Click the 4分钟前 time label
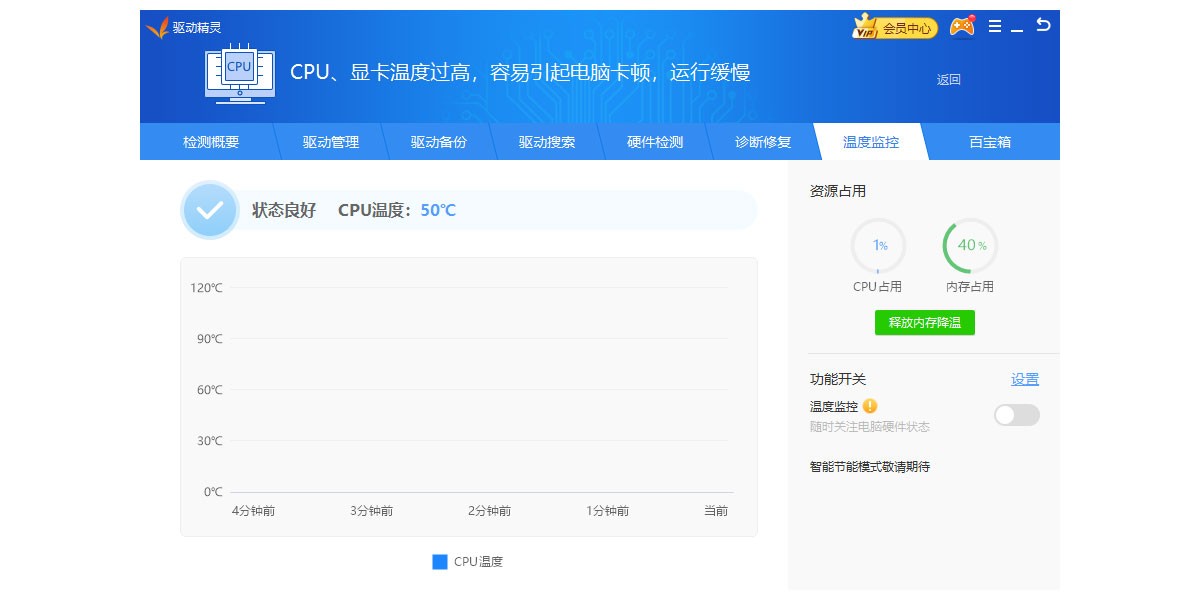Image resolution: width=1200 pixels, height=600 pixels. click(x=254, y=511)
